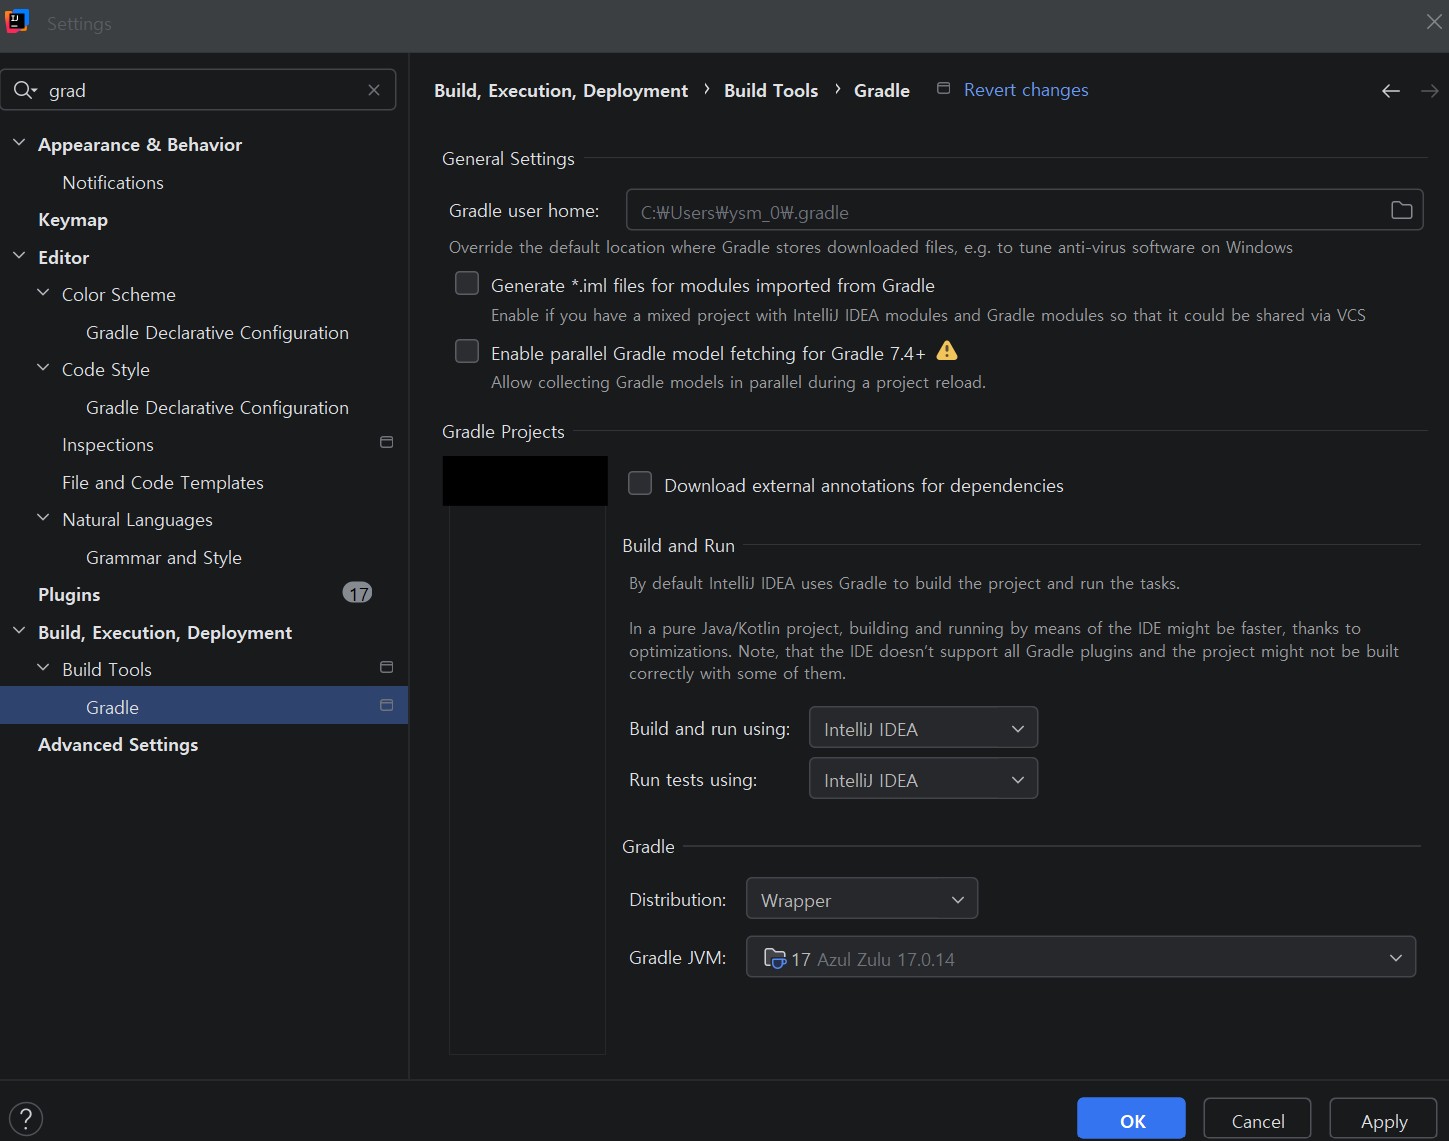Click project-level icon on Gradle row
The image size is (1449, 1141).
[x=387, y=705]
